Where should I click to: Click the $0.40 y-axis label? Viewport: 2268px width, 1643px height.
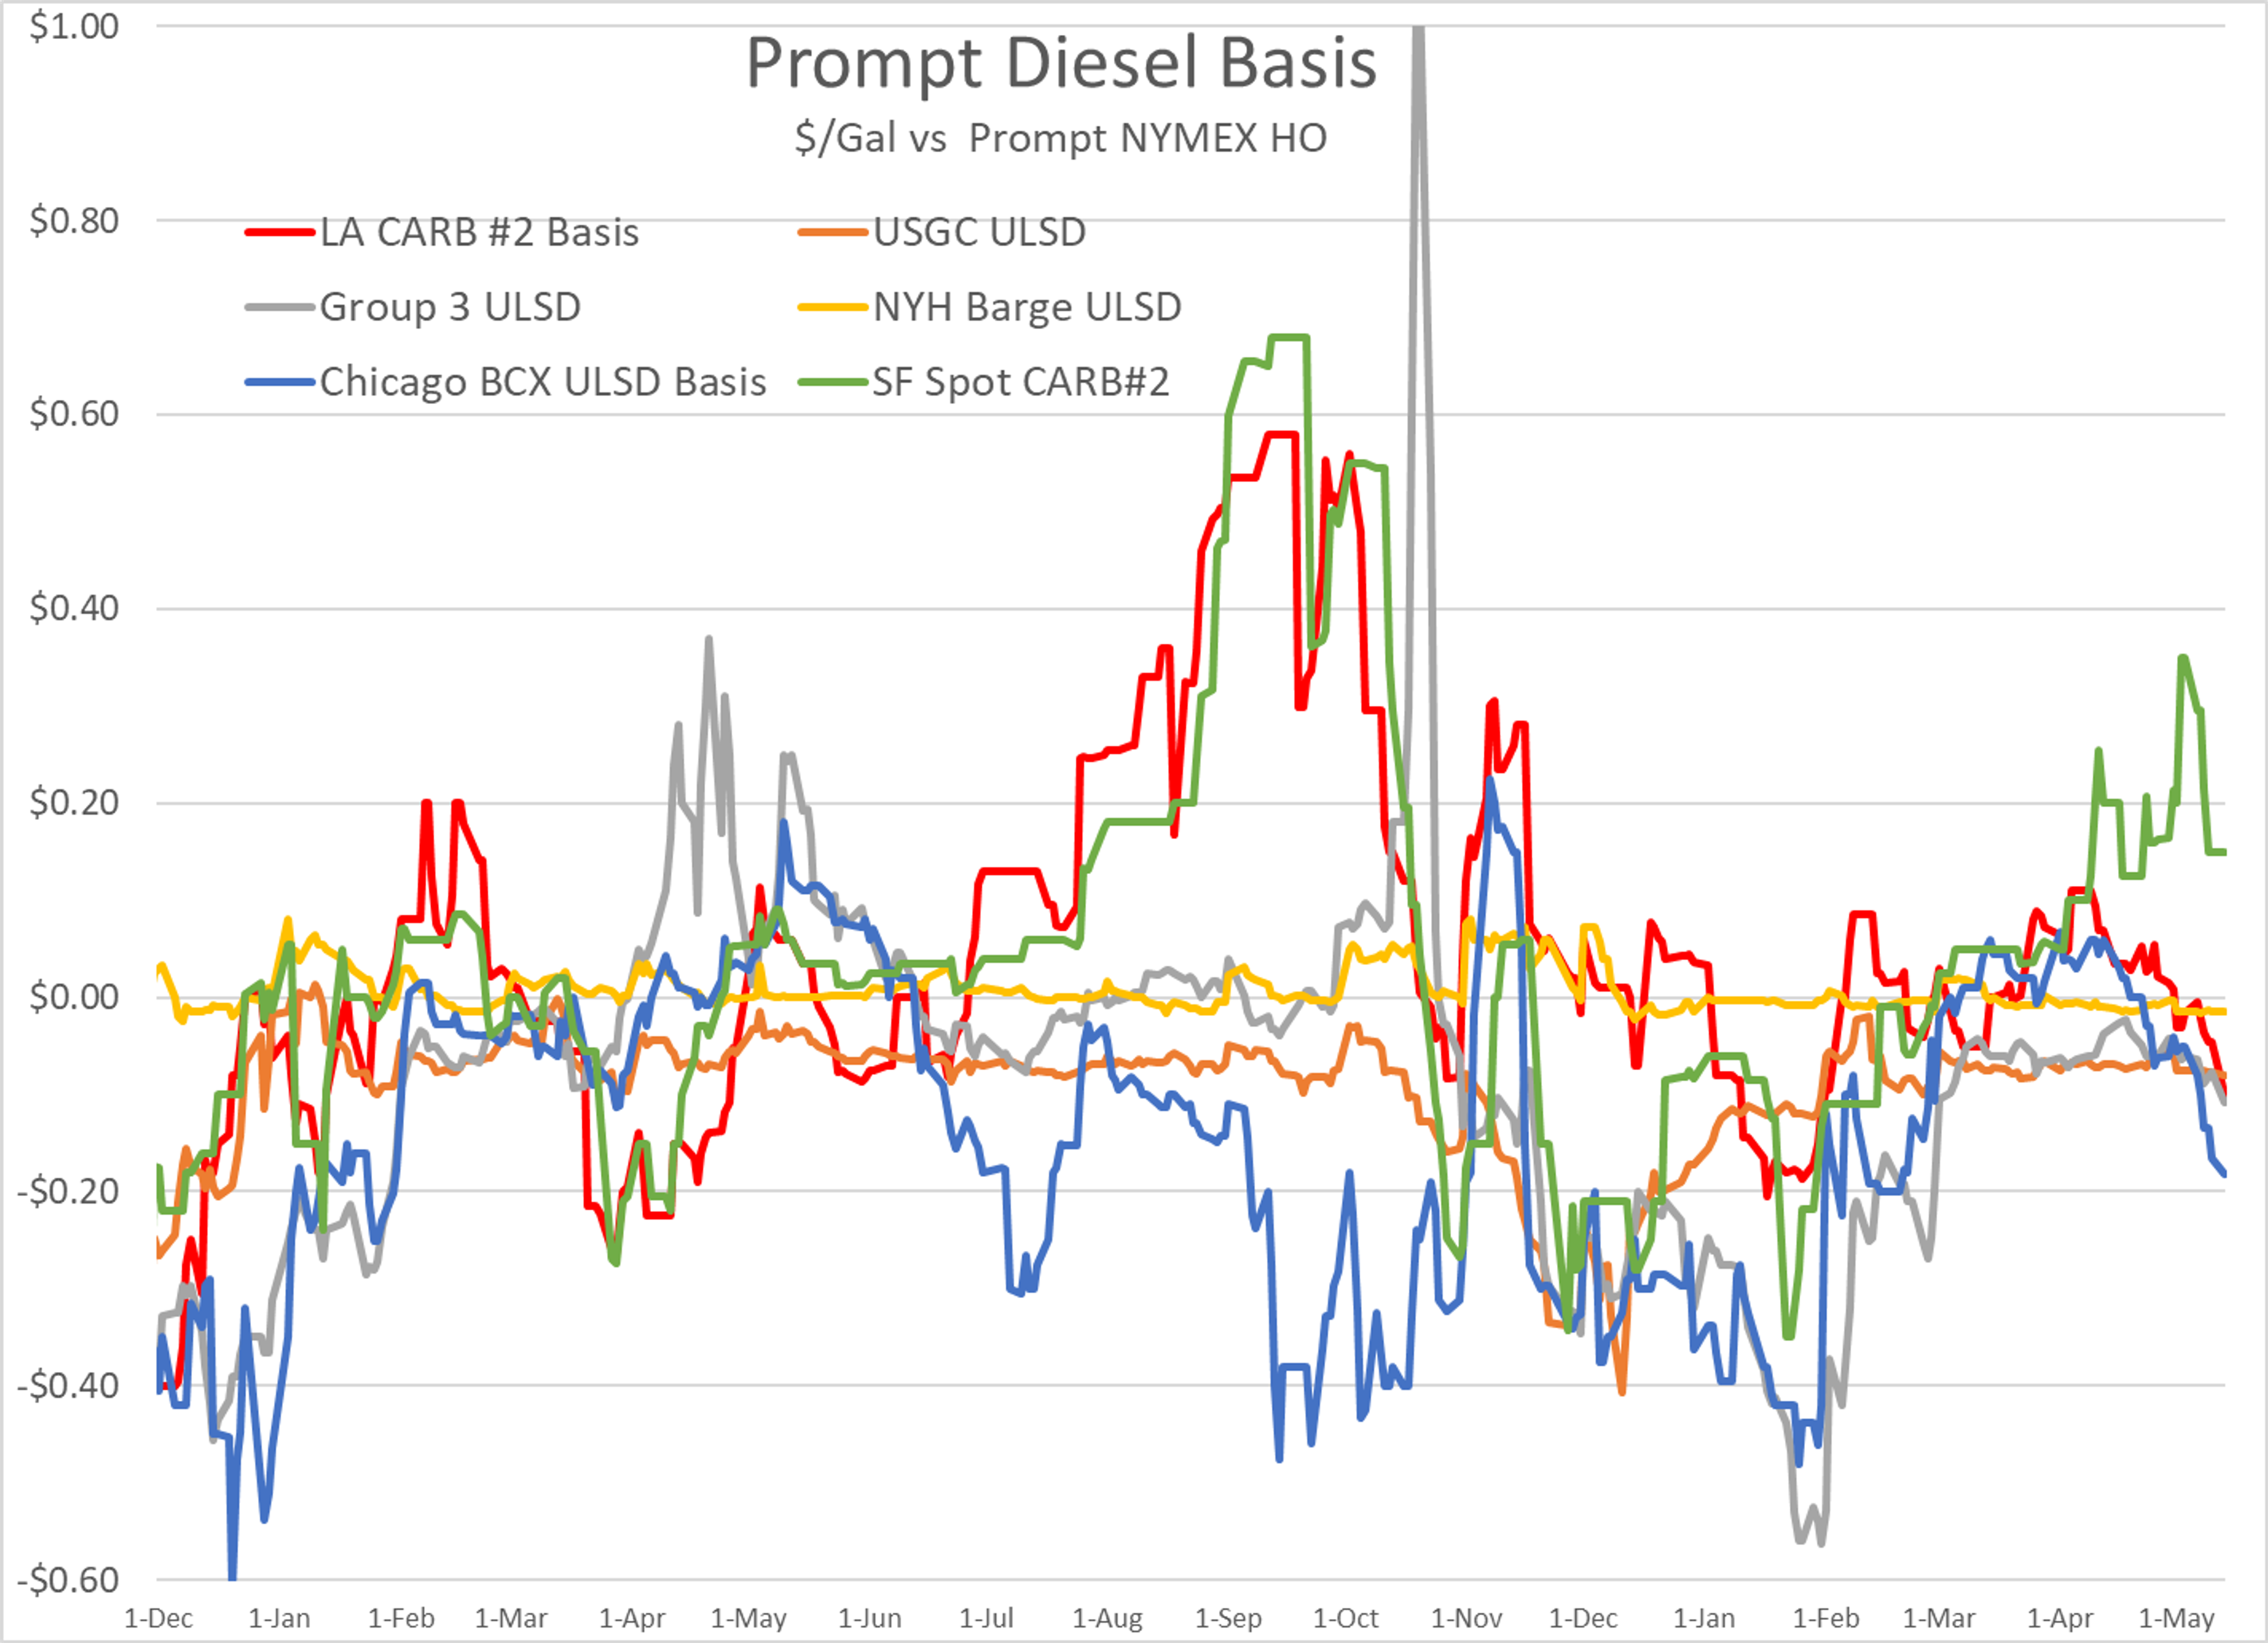point(74,608)
